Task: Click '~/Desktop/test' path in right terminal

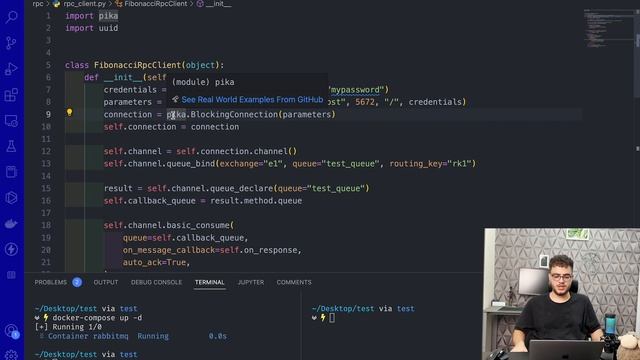Action: click(x=343, y=309)
